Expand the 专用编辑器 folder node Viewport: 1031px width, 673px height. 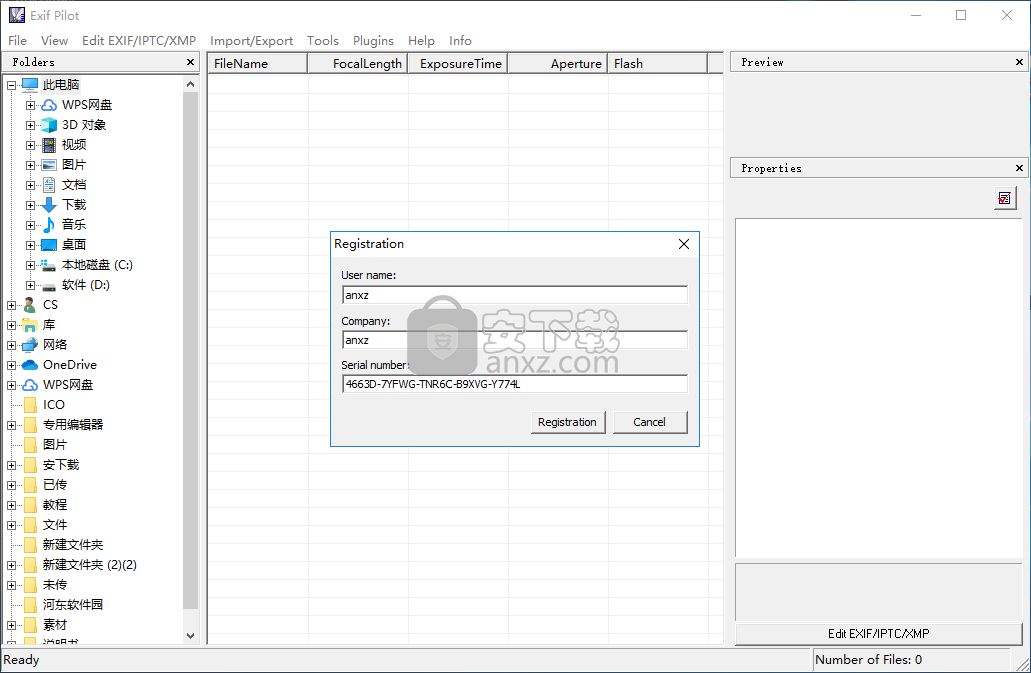click(11, 425)
